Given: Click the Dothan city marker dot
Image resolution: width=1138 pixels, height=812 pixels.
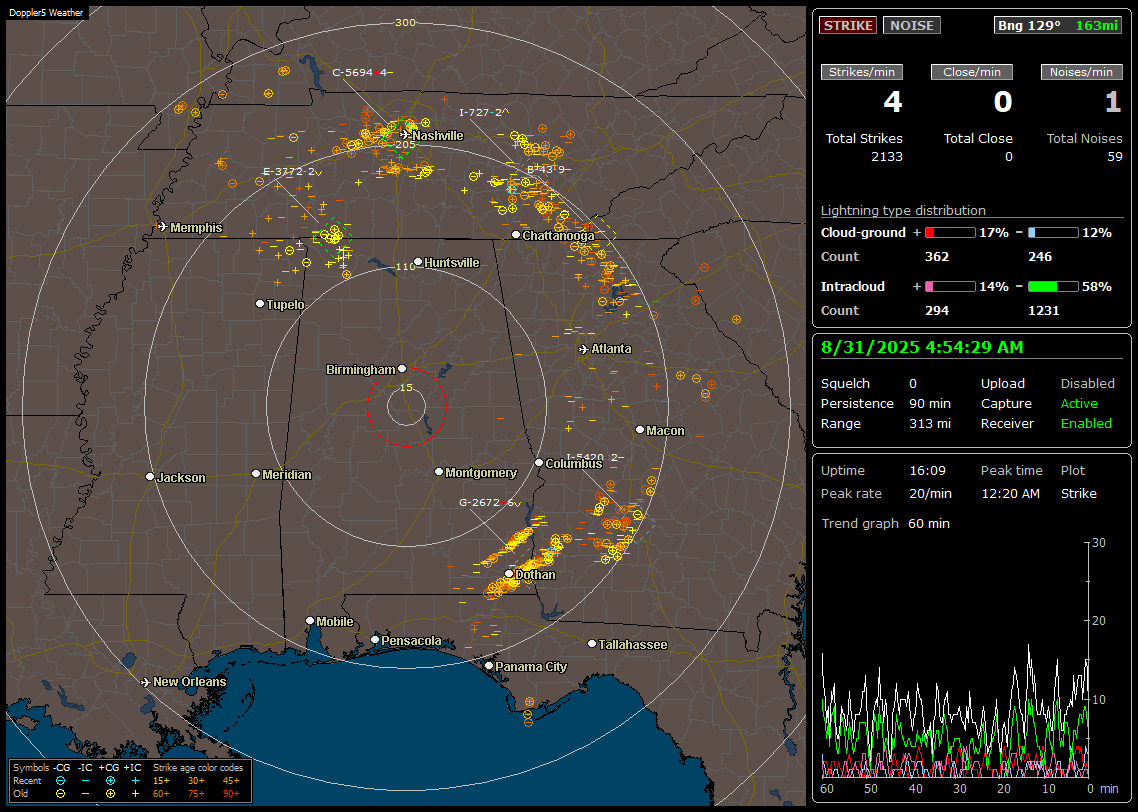Looking at the screenshot, I should coord(509,574).
